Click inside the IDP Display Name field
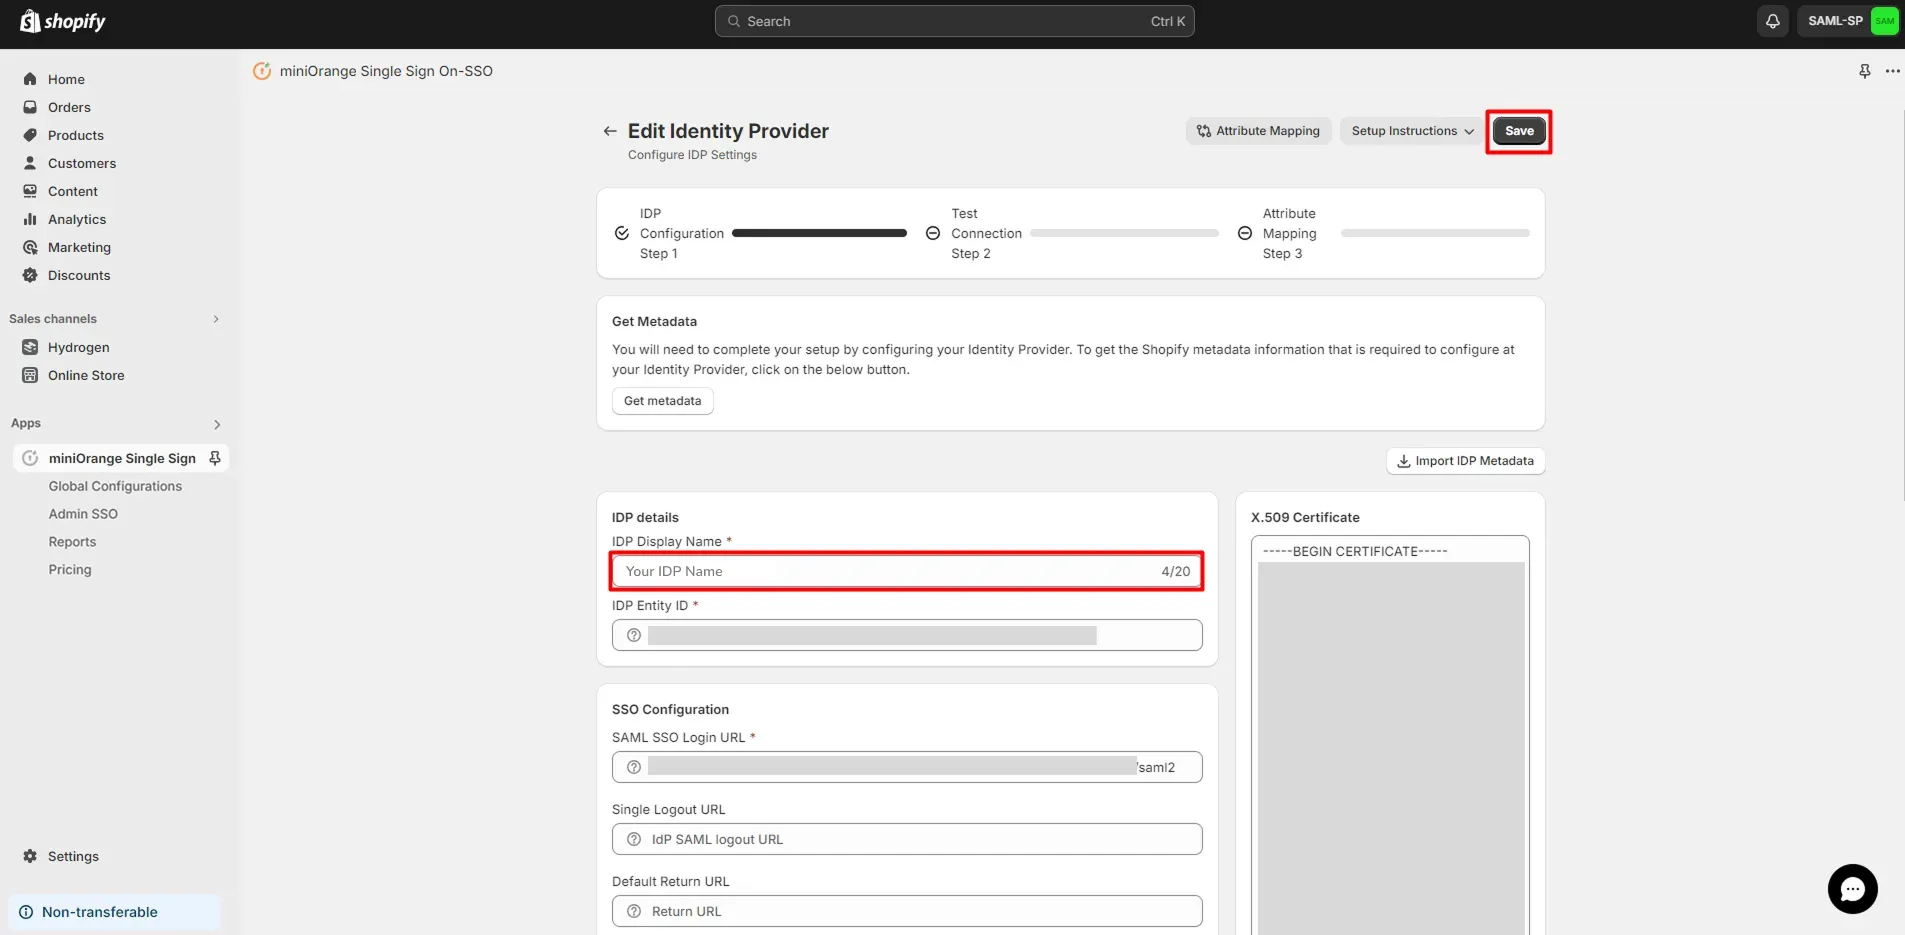The height and width of the screenshot is (935, 1905). coord(880,571)
